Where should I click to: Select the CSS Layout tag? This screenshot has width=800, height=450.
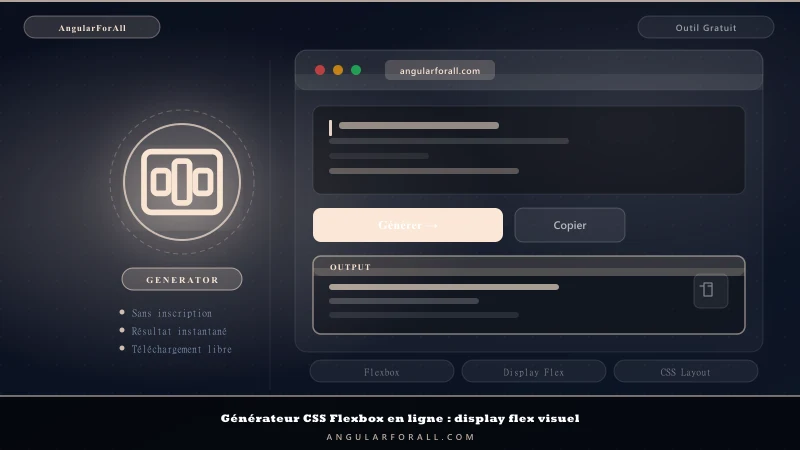coord(686,372)
